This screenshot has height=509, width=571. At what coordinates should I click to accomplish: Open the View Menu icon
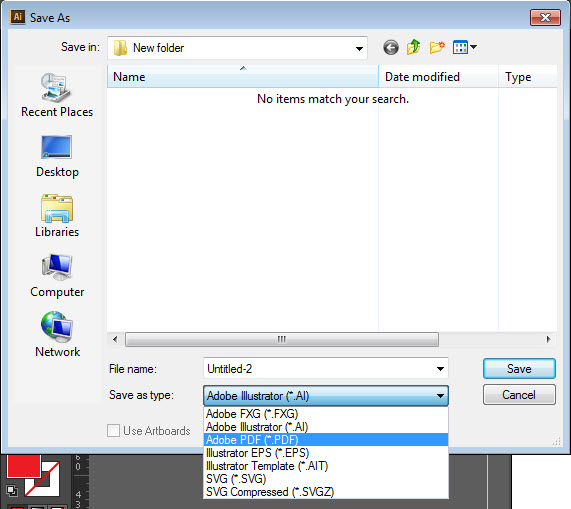tap(460, 47)
